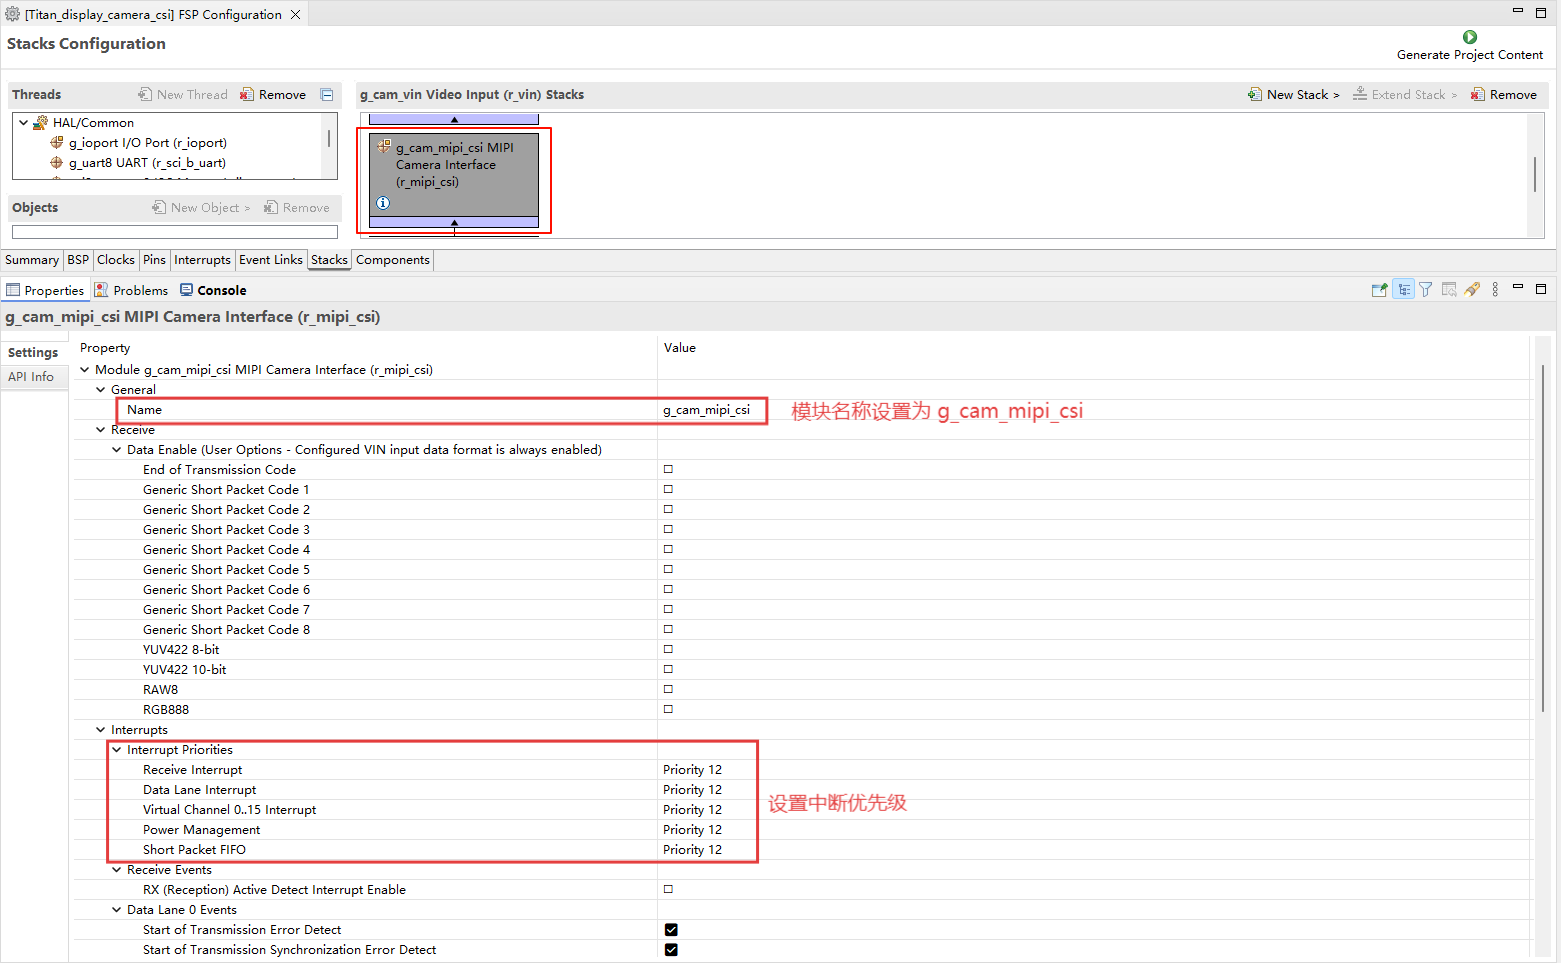1561x963 pixels.
Task: Click the collapse icon in Threads header
Action: [327, 95]
